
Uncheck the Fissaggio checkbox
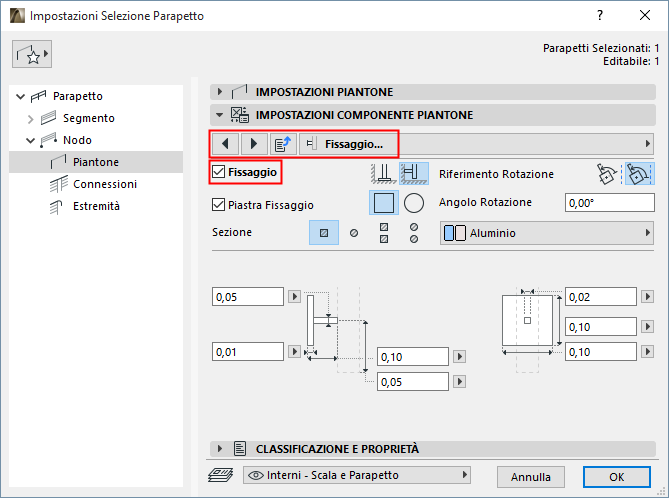218,172
